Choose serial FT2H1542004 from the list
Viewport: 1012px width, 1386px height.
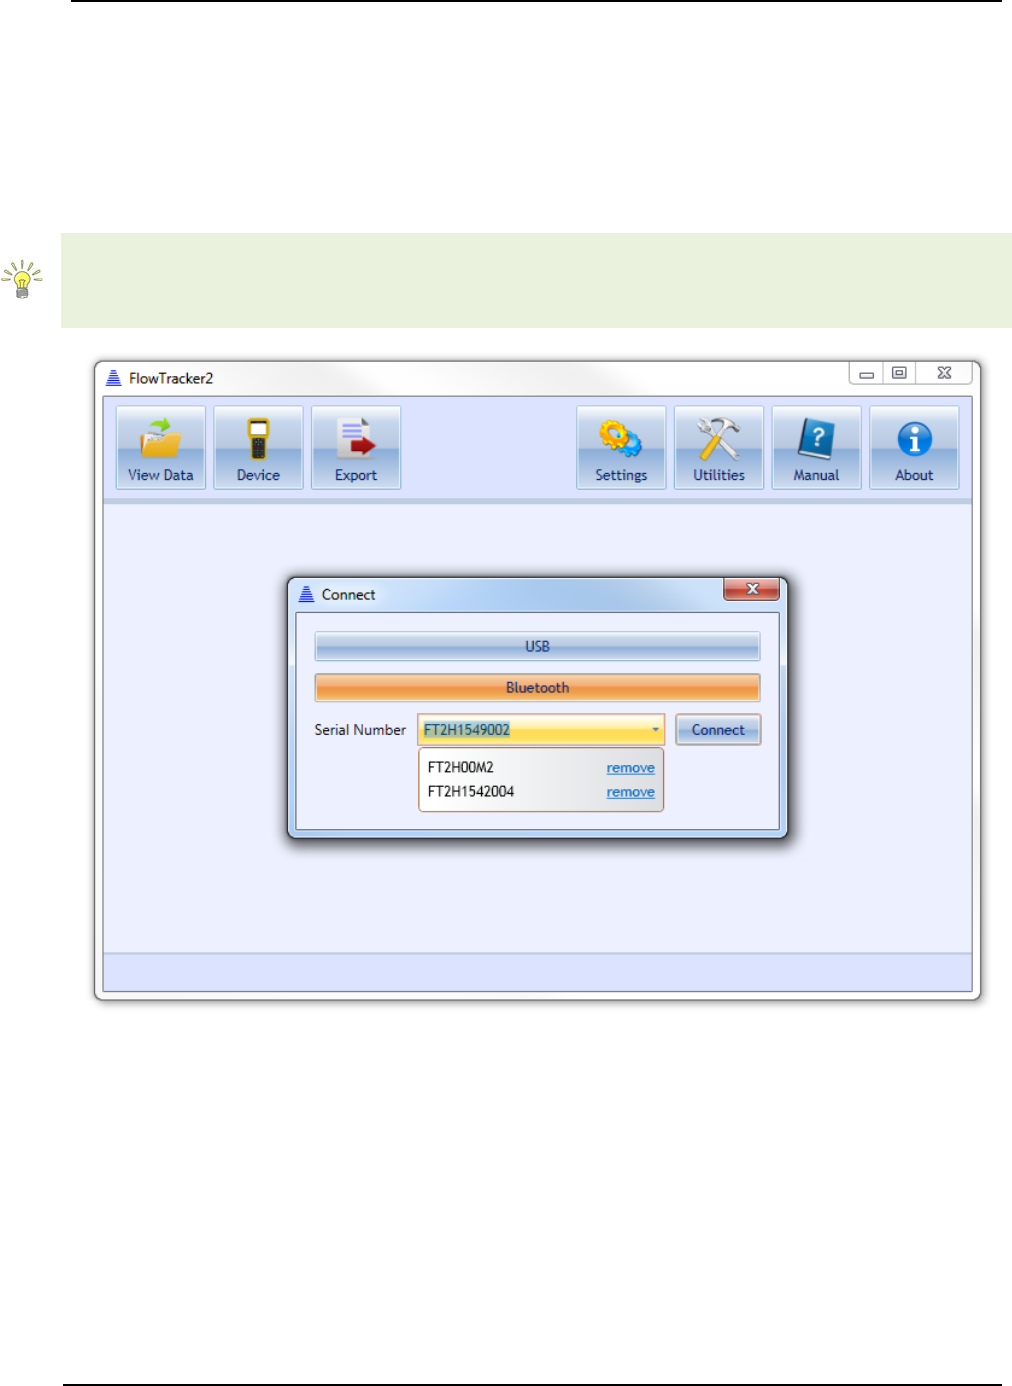pos(471,791)
